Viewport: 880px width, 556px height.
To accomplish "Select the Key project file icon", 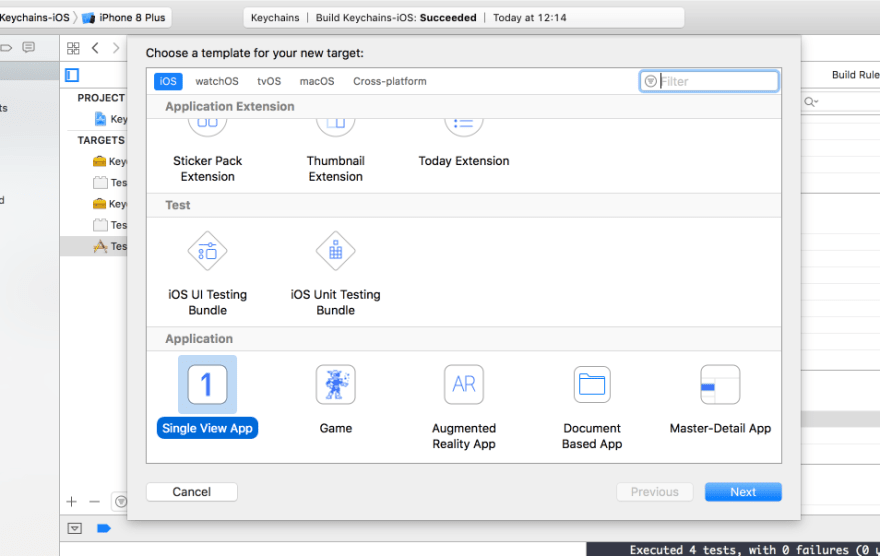I will 100,119.
